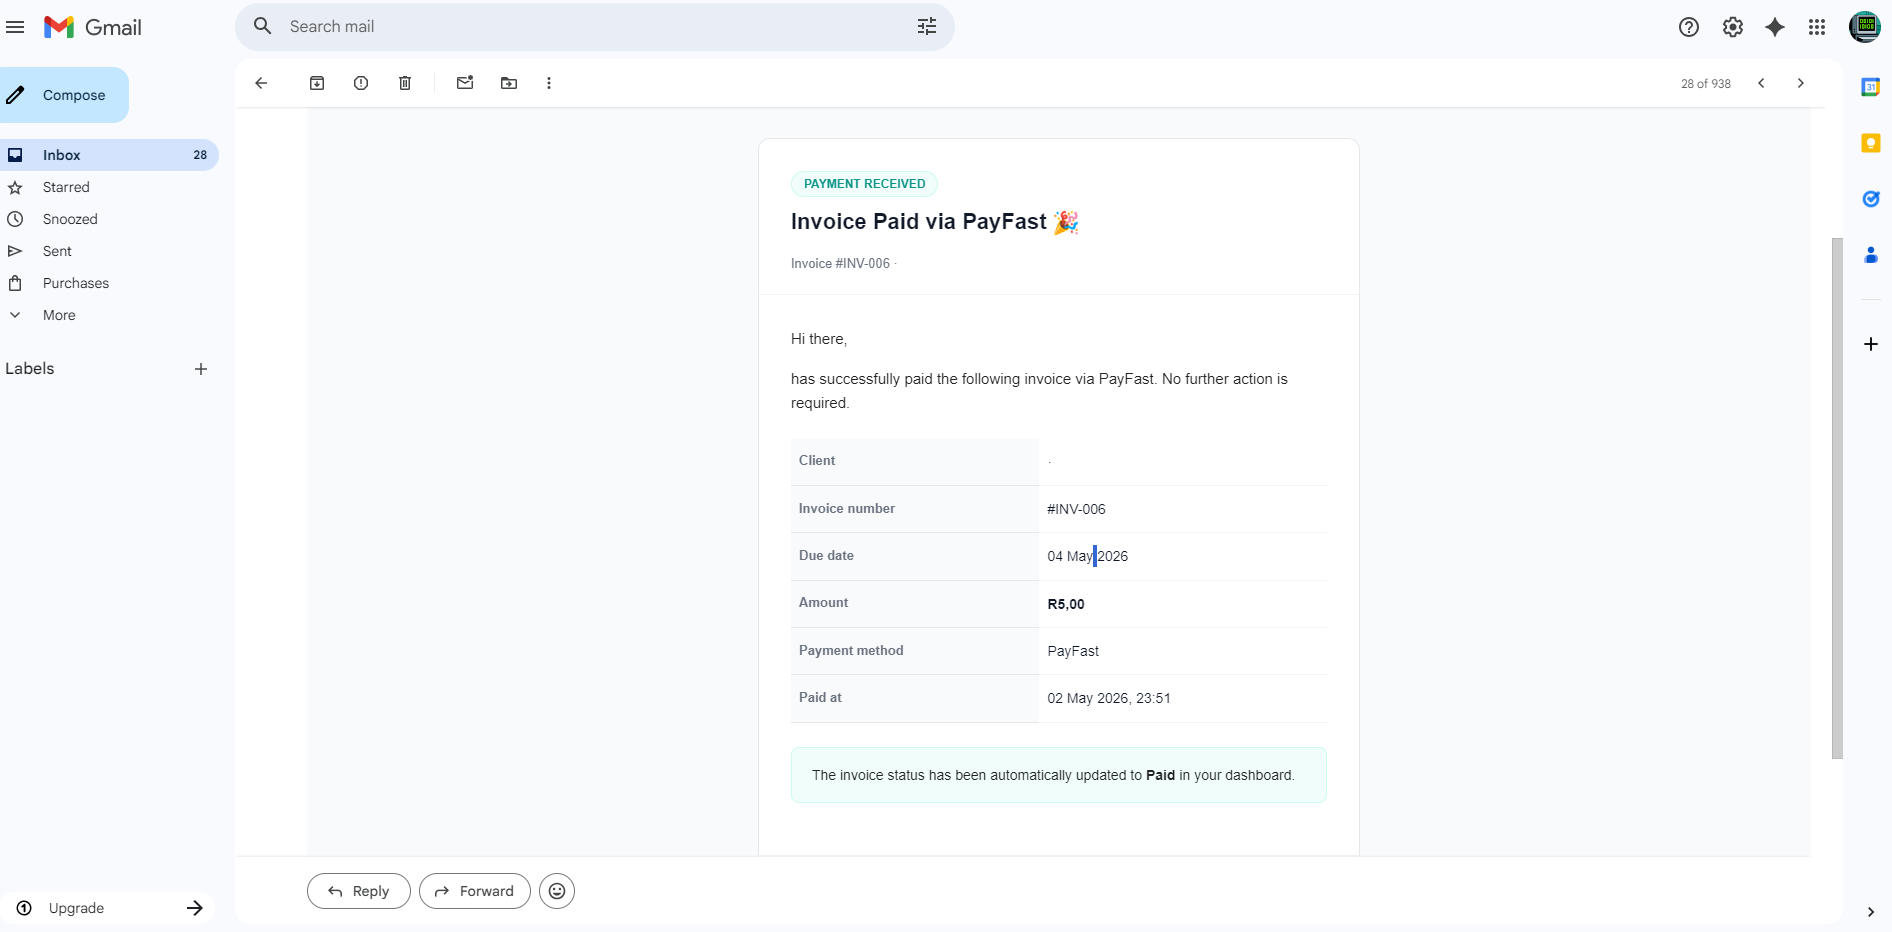Click the 28 of 938 counter

pos(1706,84)
